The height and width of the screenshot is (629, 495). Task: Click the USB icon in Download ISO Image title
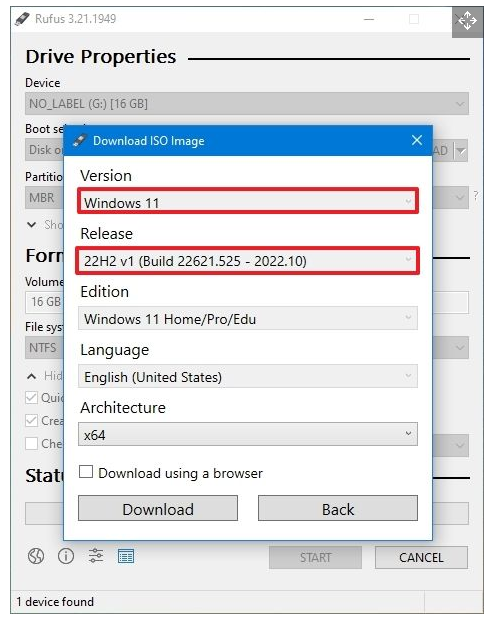coord(79,140)
